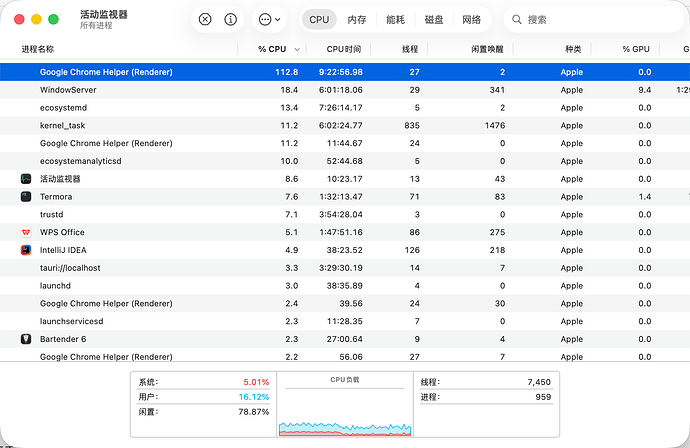Open the process info (i) icon

231,19
